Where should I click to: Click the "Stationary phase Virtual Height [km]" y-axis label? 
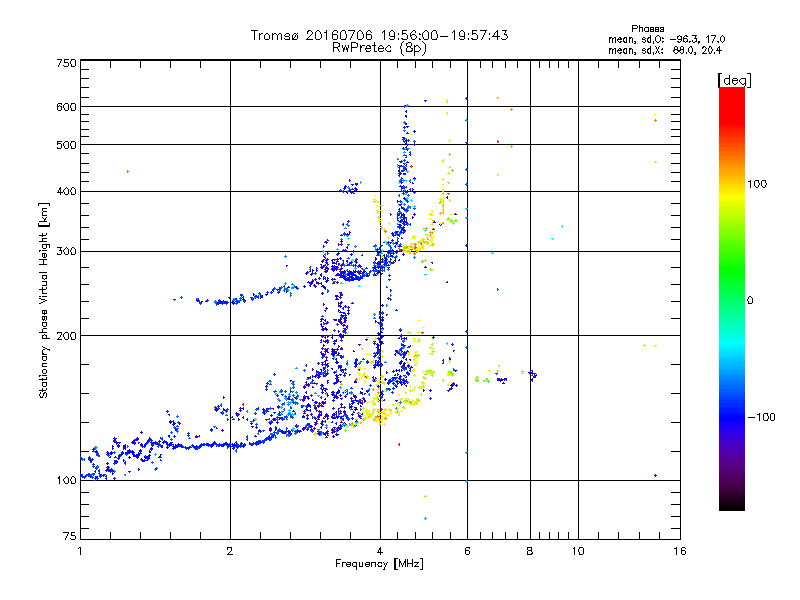click(x=44, y=300)
